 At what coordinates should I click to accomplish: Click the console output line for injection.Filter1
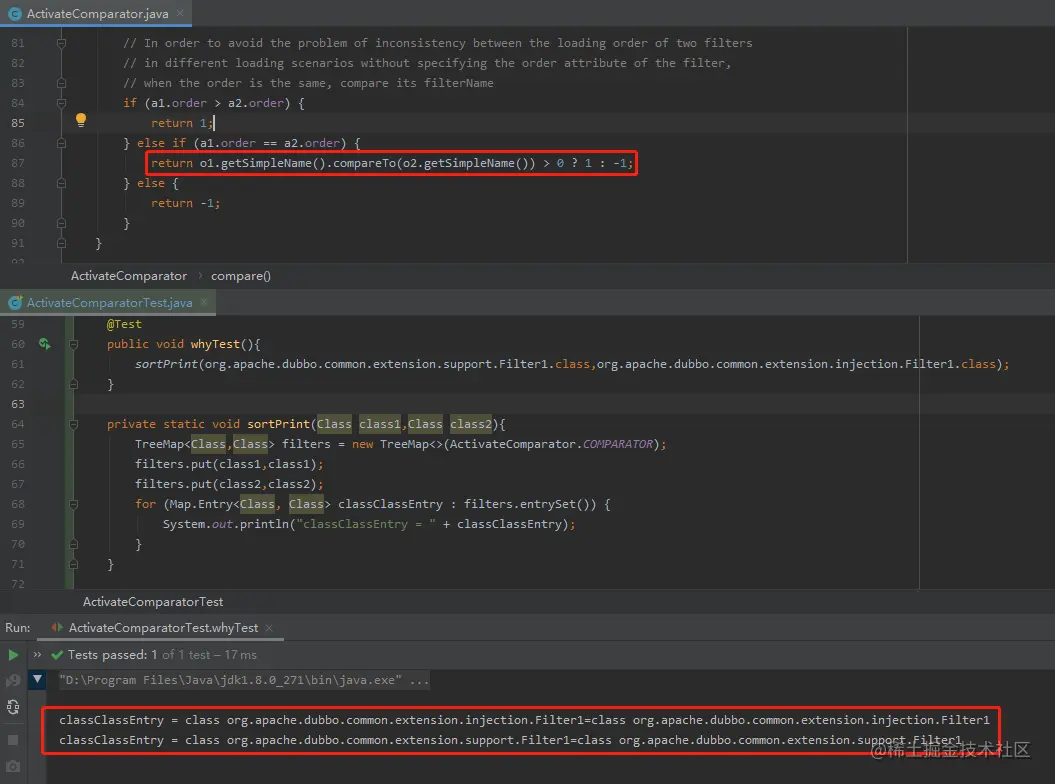pyautogui.click(x=524, y=720)
